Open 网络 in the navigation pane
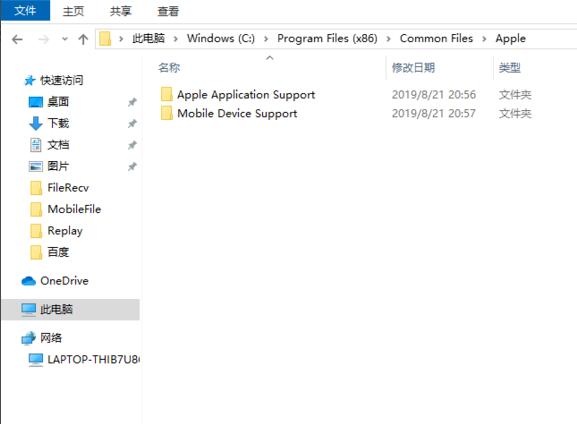The image size is (577, 424). tap(51, 338)
